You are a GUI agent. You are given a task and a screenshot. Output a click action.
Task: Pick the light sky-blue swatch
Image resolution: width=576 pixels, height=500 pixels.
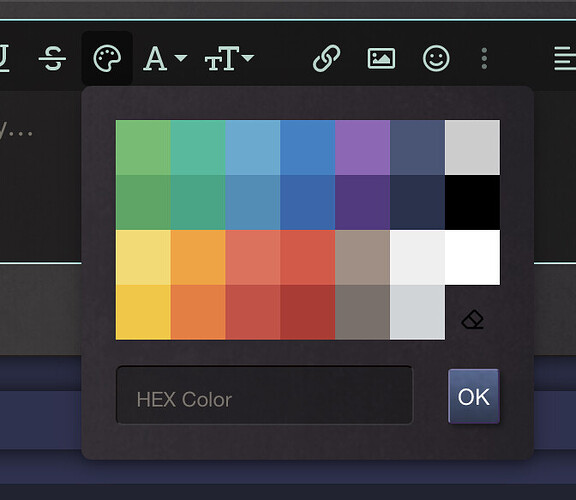click(253, 147)
